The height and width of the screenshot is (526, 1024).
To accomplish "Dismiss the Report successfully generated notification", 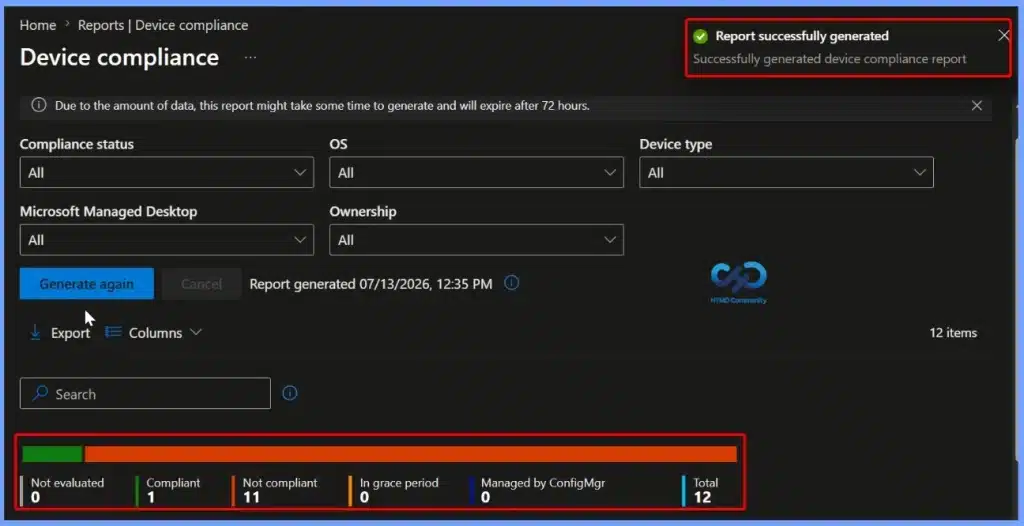I will click(x=1004, y=35).
